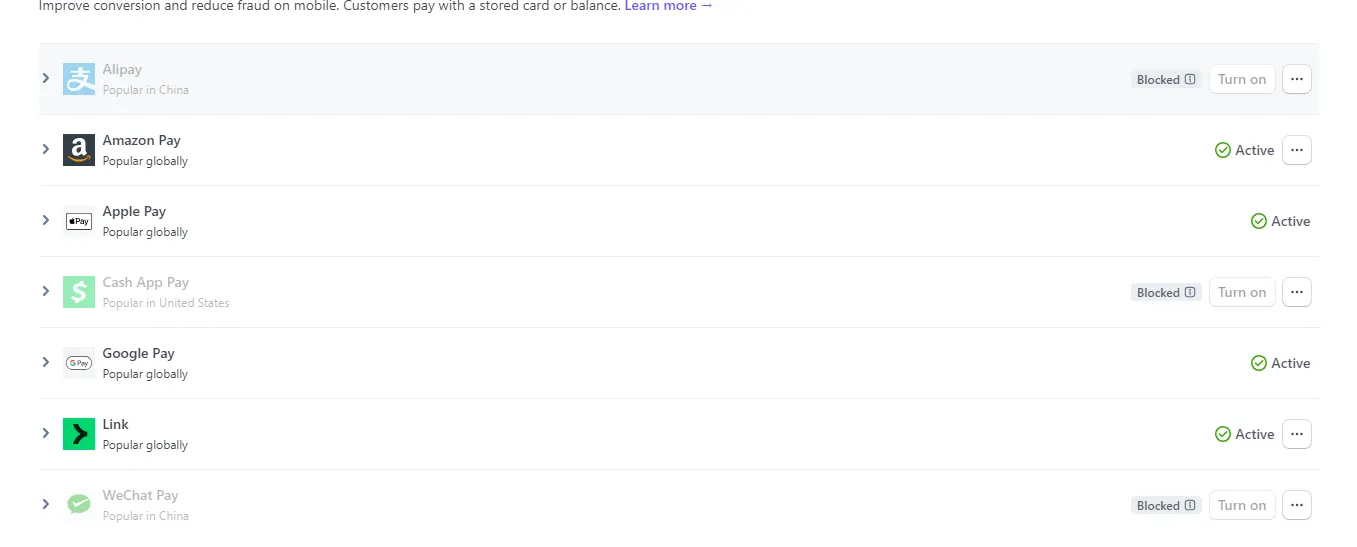
Task: Open the more options menu for Link
Action: (1297, 434)
